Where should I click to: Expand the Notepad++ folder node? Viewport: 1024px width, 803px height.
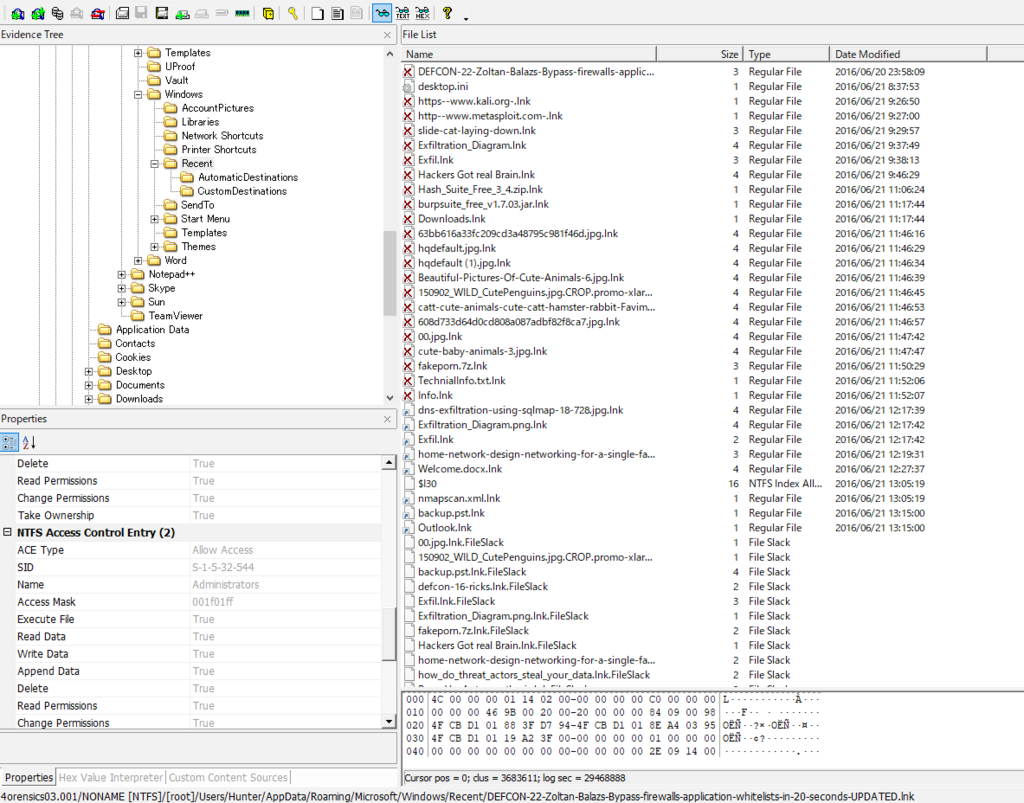coord(121,275)
